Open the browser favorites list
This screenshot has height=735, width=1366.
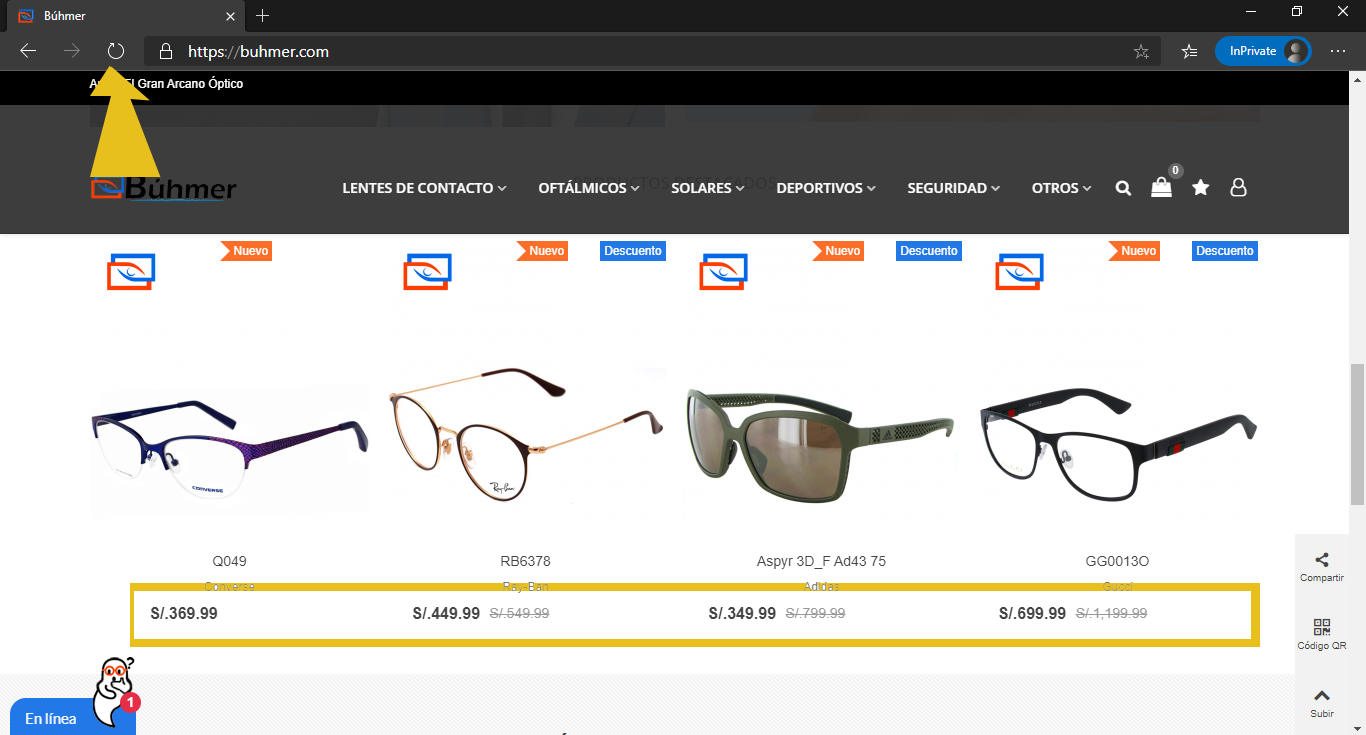[1189, 52]
